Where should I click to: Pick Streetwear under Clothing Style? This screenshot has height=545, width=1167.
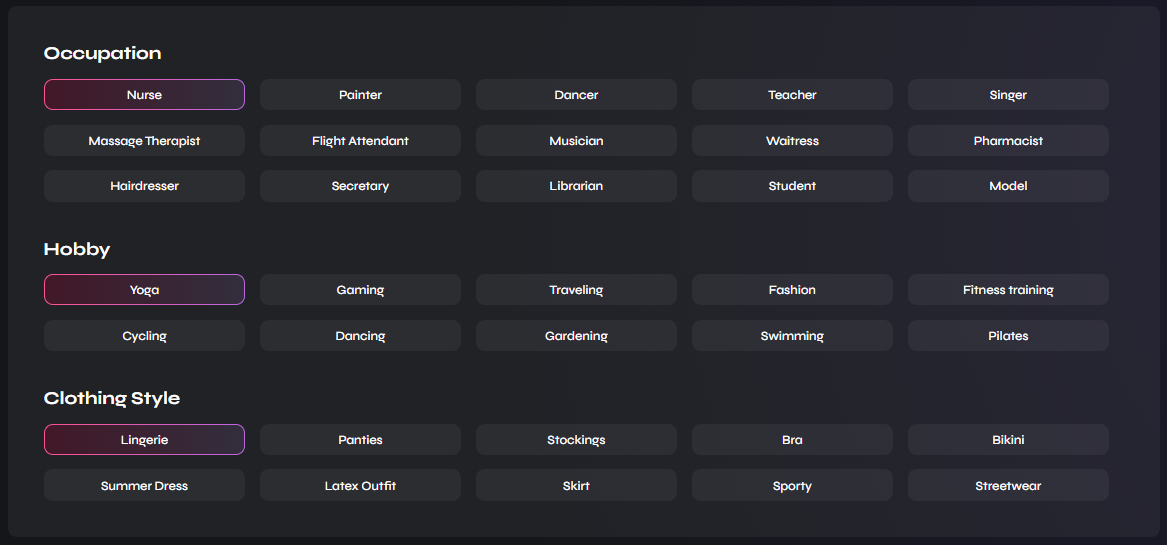point(1008,486)
